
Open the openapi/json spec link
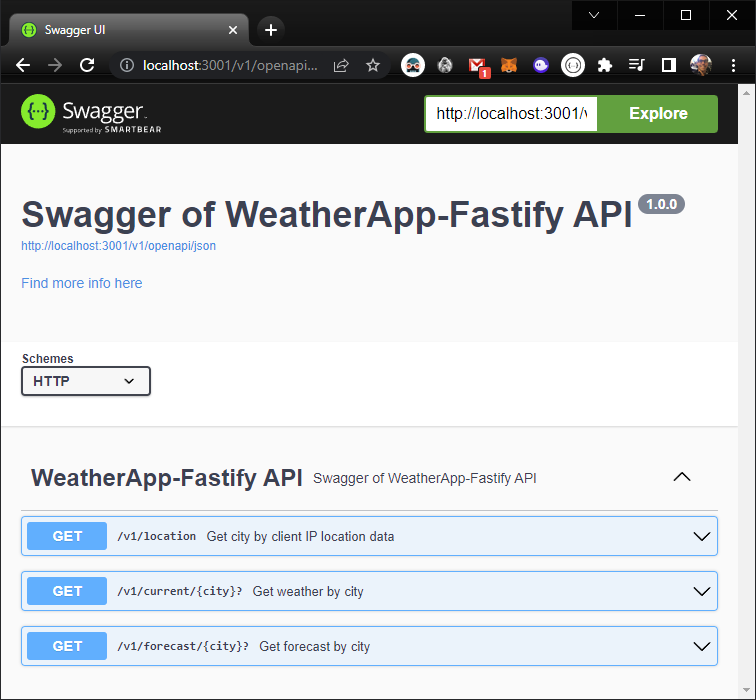[118, 246]
